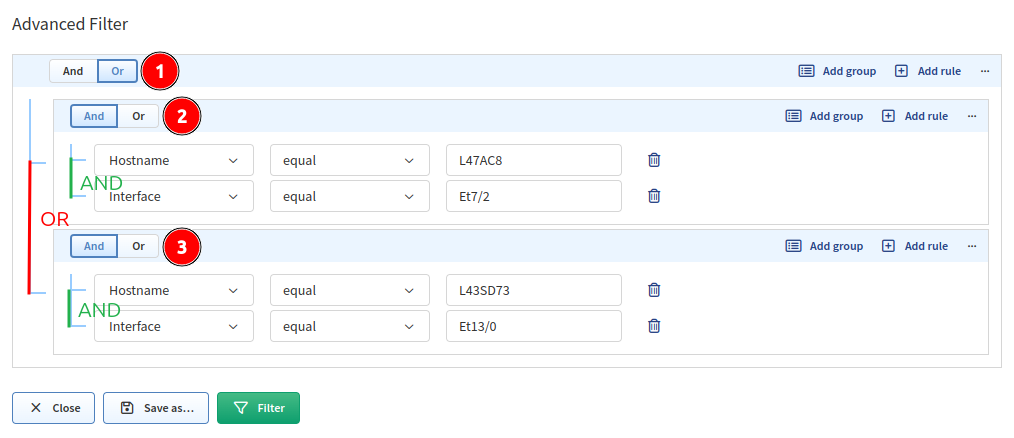The image size is (1014, 438).
Task: Open more options for group 3
Action: pos(972,246)
